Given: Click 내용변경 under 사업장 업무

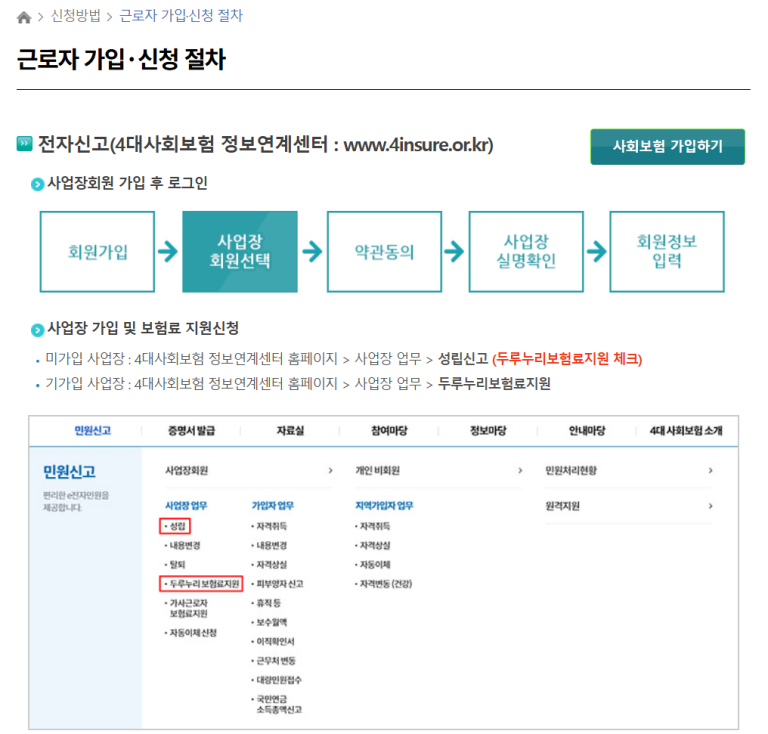Looking at the screenshot, I should (183, 545).
